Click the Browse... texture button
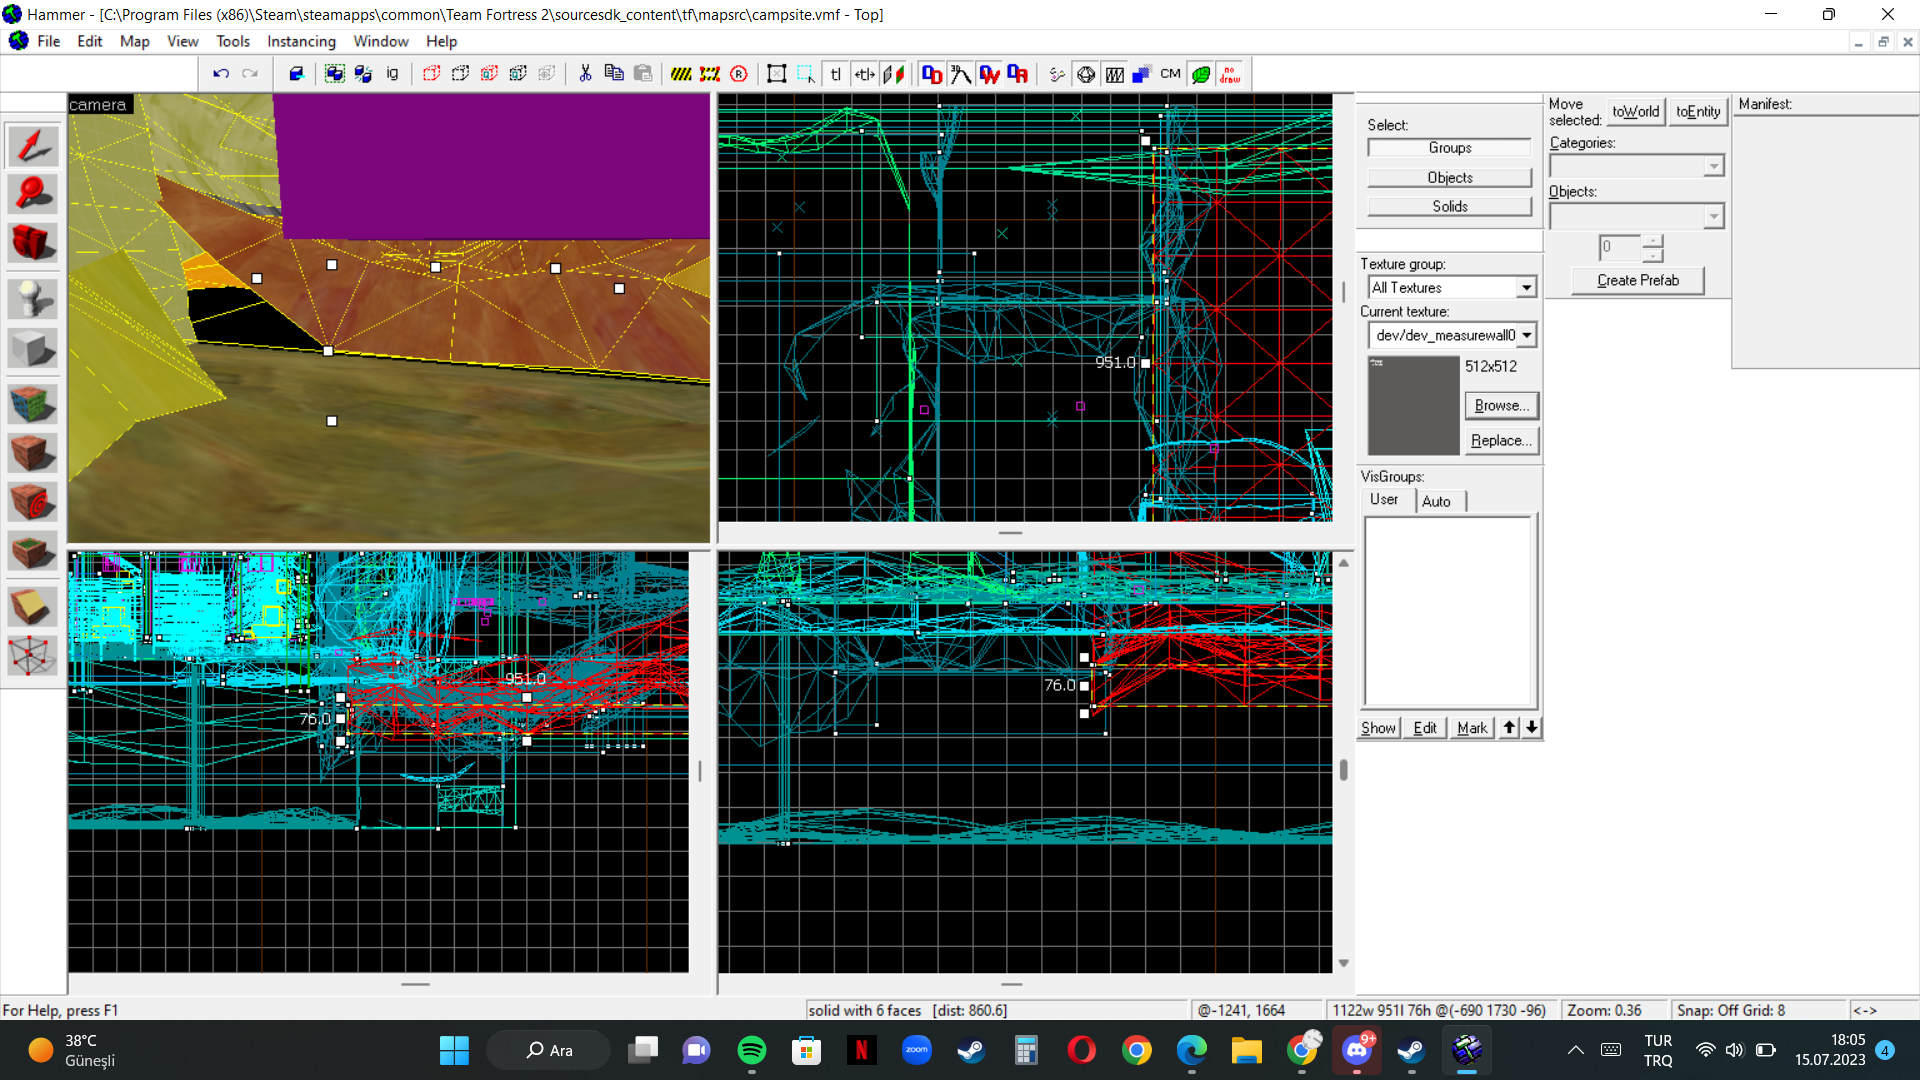 coord(1502,405)
